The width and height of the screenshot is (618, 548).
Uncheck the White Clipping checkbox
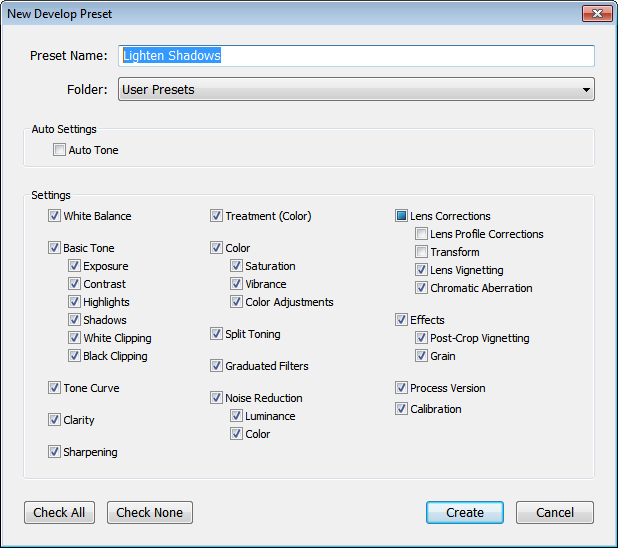pyautogui.click(x=74, y=337)
